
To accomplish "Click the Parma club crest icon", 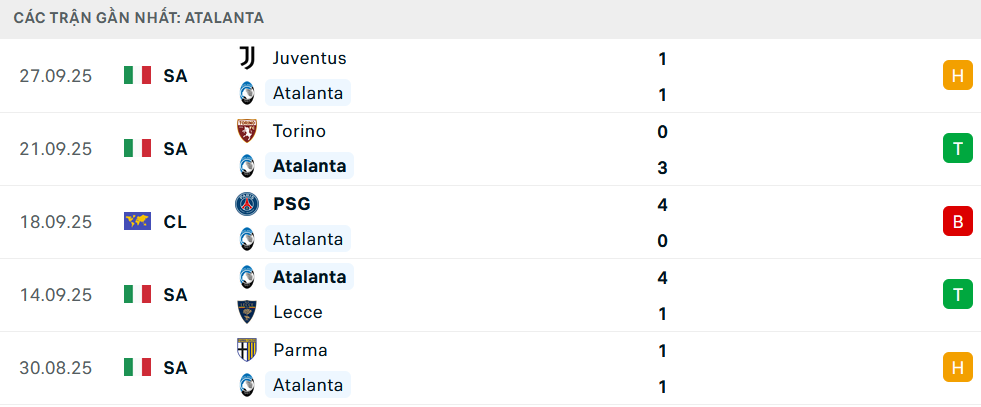I will pyautogui.click(x=246, y=350).
